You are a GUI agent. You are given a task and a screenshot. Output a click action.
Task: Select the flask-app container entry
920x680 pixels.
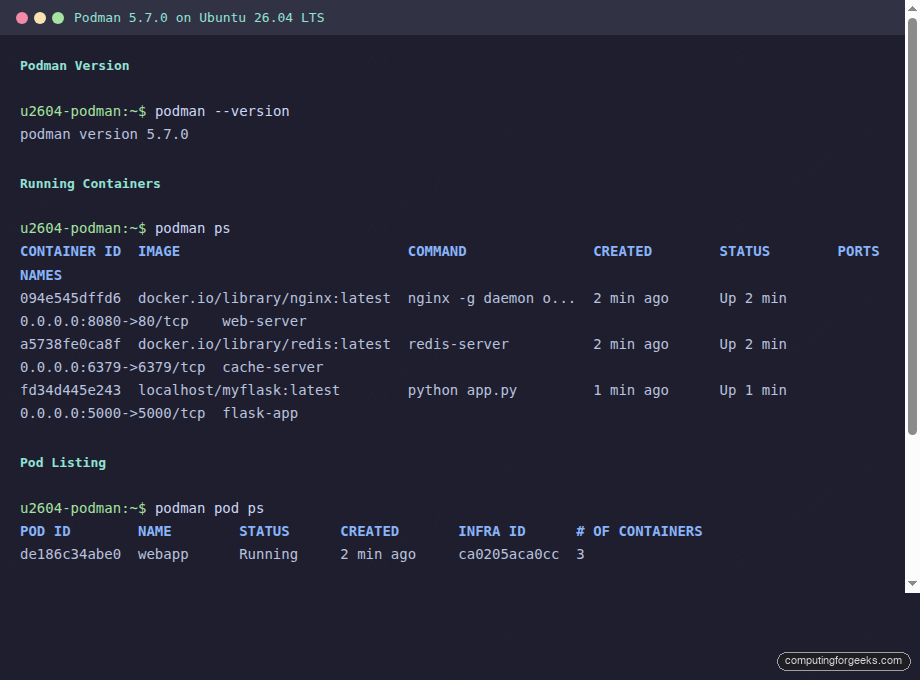[x=259, y=413]
